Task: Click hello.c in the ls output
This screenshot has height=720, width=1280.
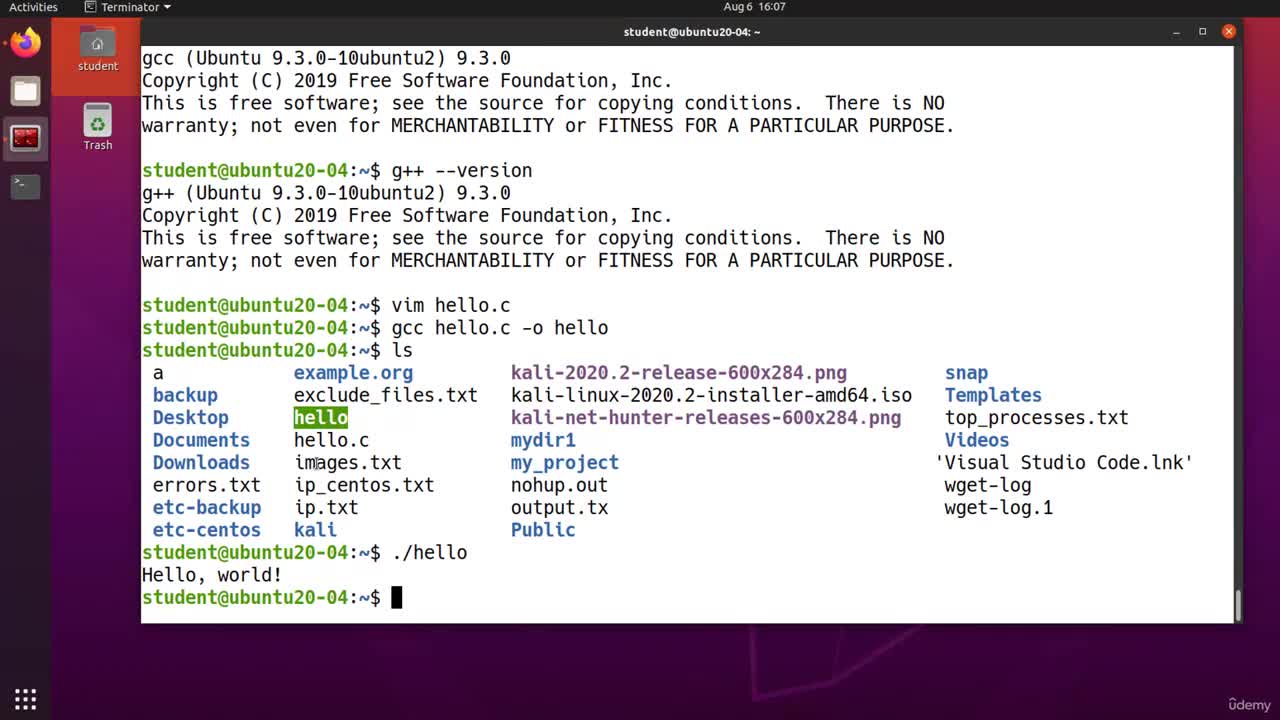Action: tap(331, 440)
